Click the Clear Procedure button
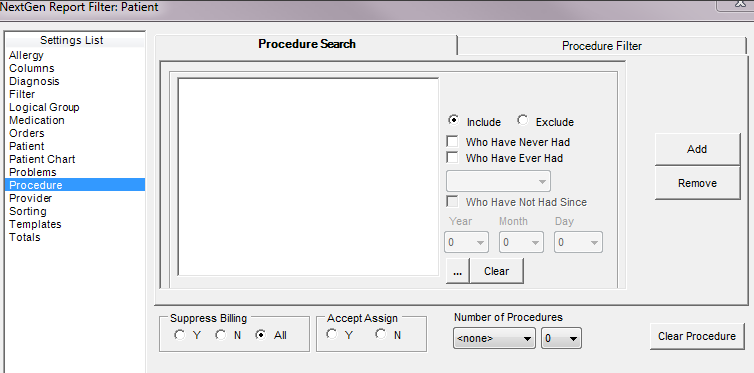Viewport: 754px width, 373px height. (x=697, y=336)
